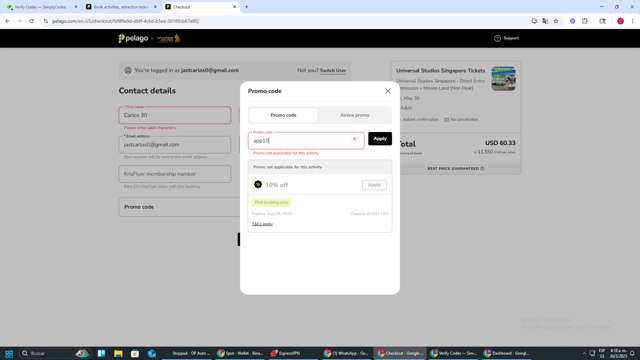Go forward in browser history
Image resolution: width=640 pixels, height=360 pixels.
[19, 21]
